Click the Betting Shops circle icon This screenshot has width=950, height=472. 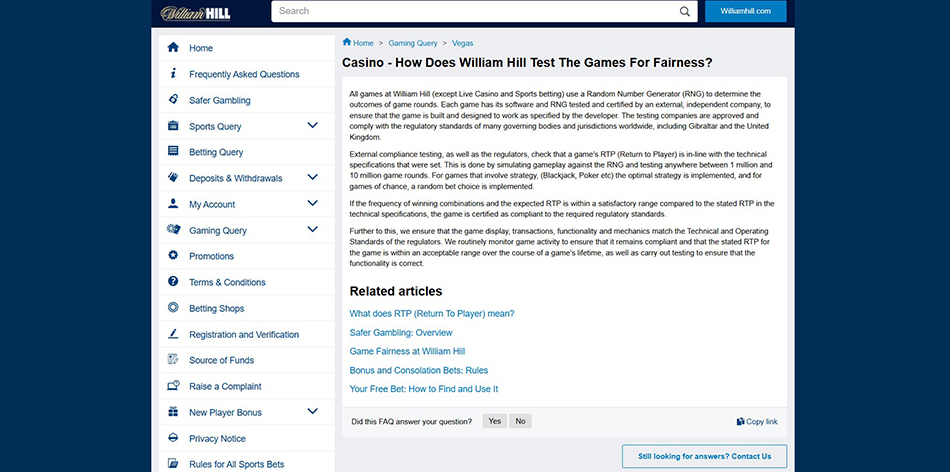173,308
